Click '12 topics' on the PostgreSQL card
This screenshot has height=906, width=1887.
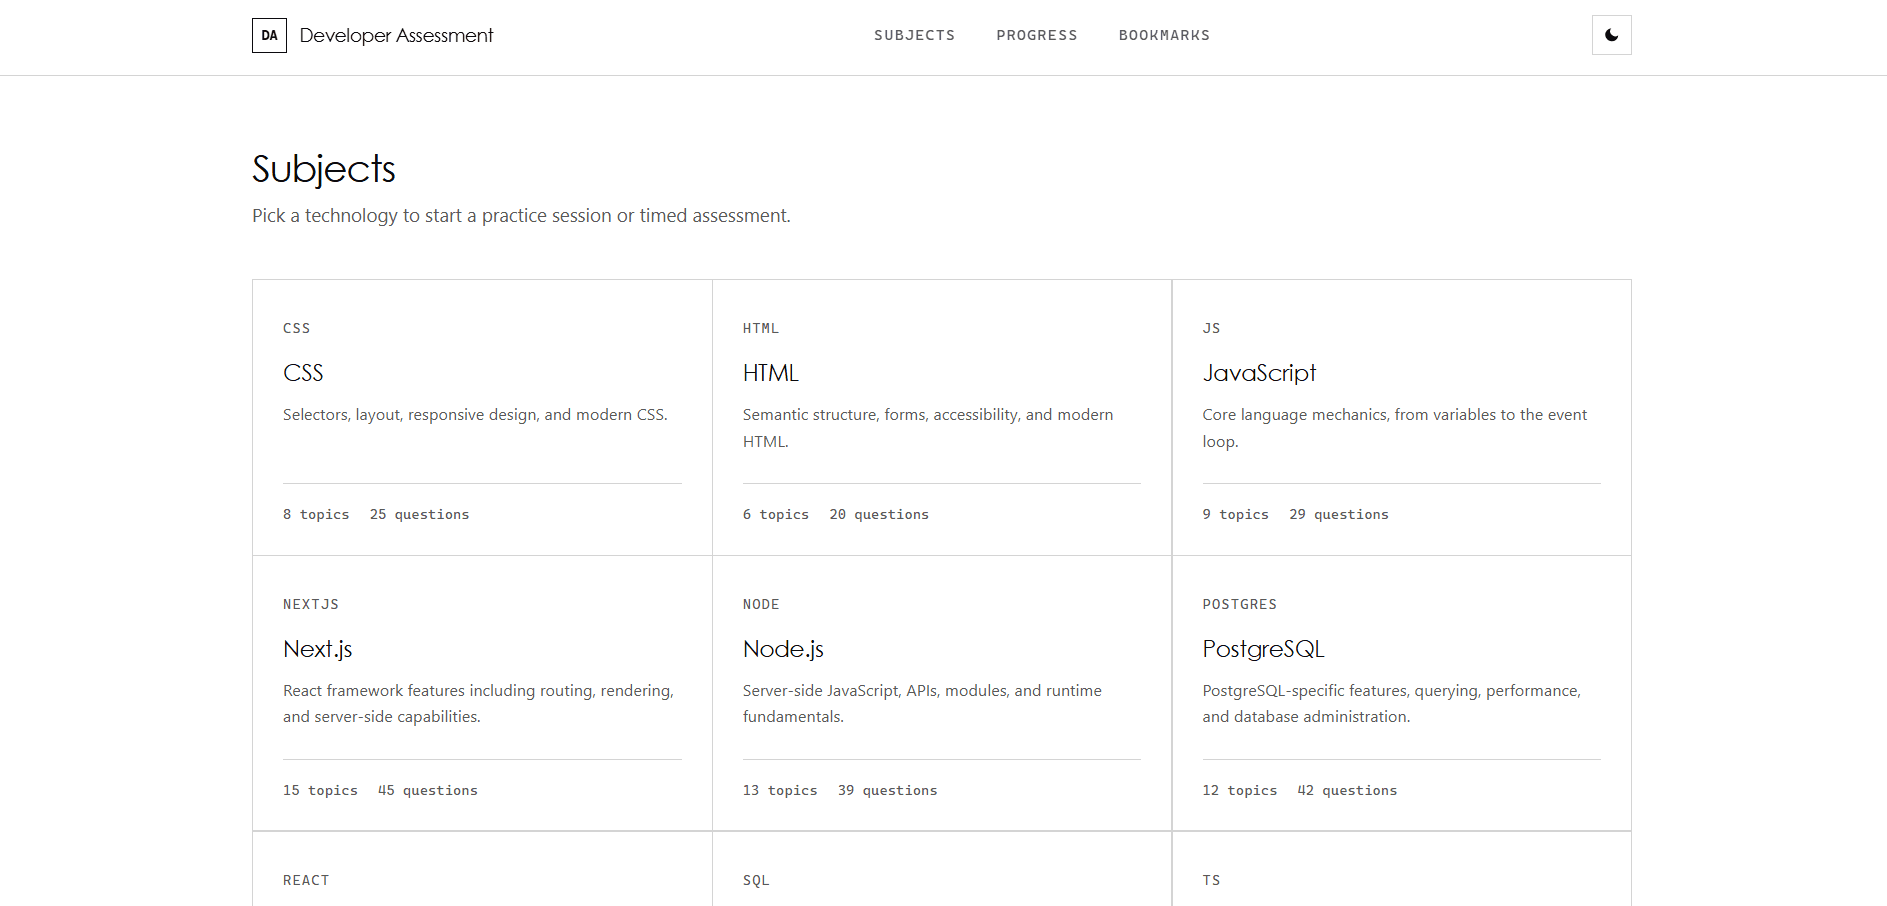coord(1240,790)
